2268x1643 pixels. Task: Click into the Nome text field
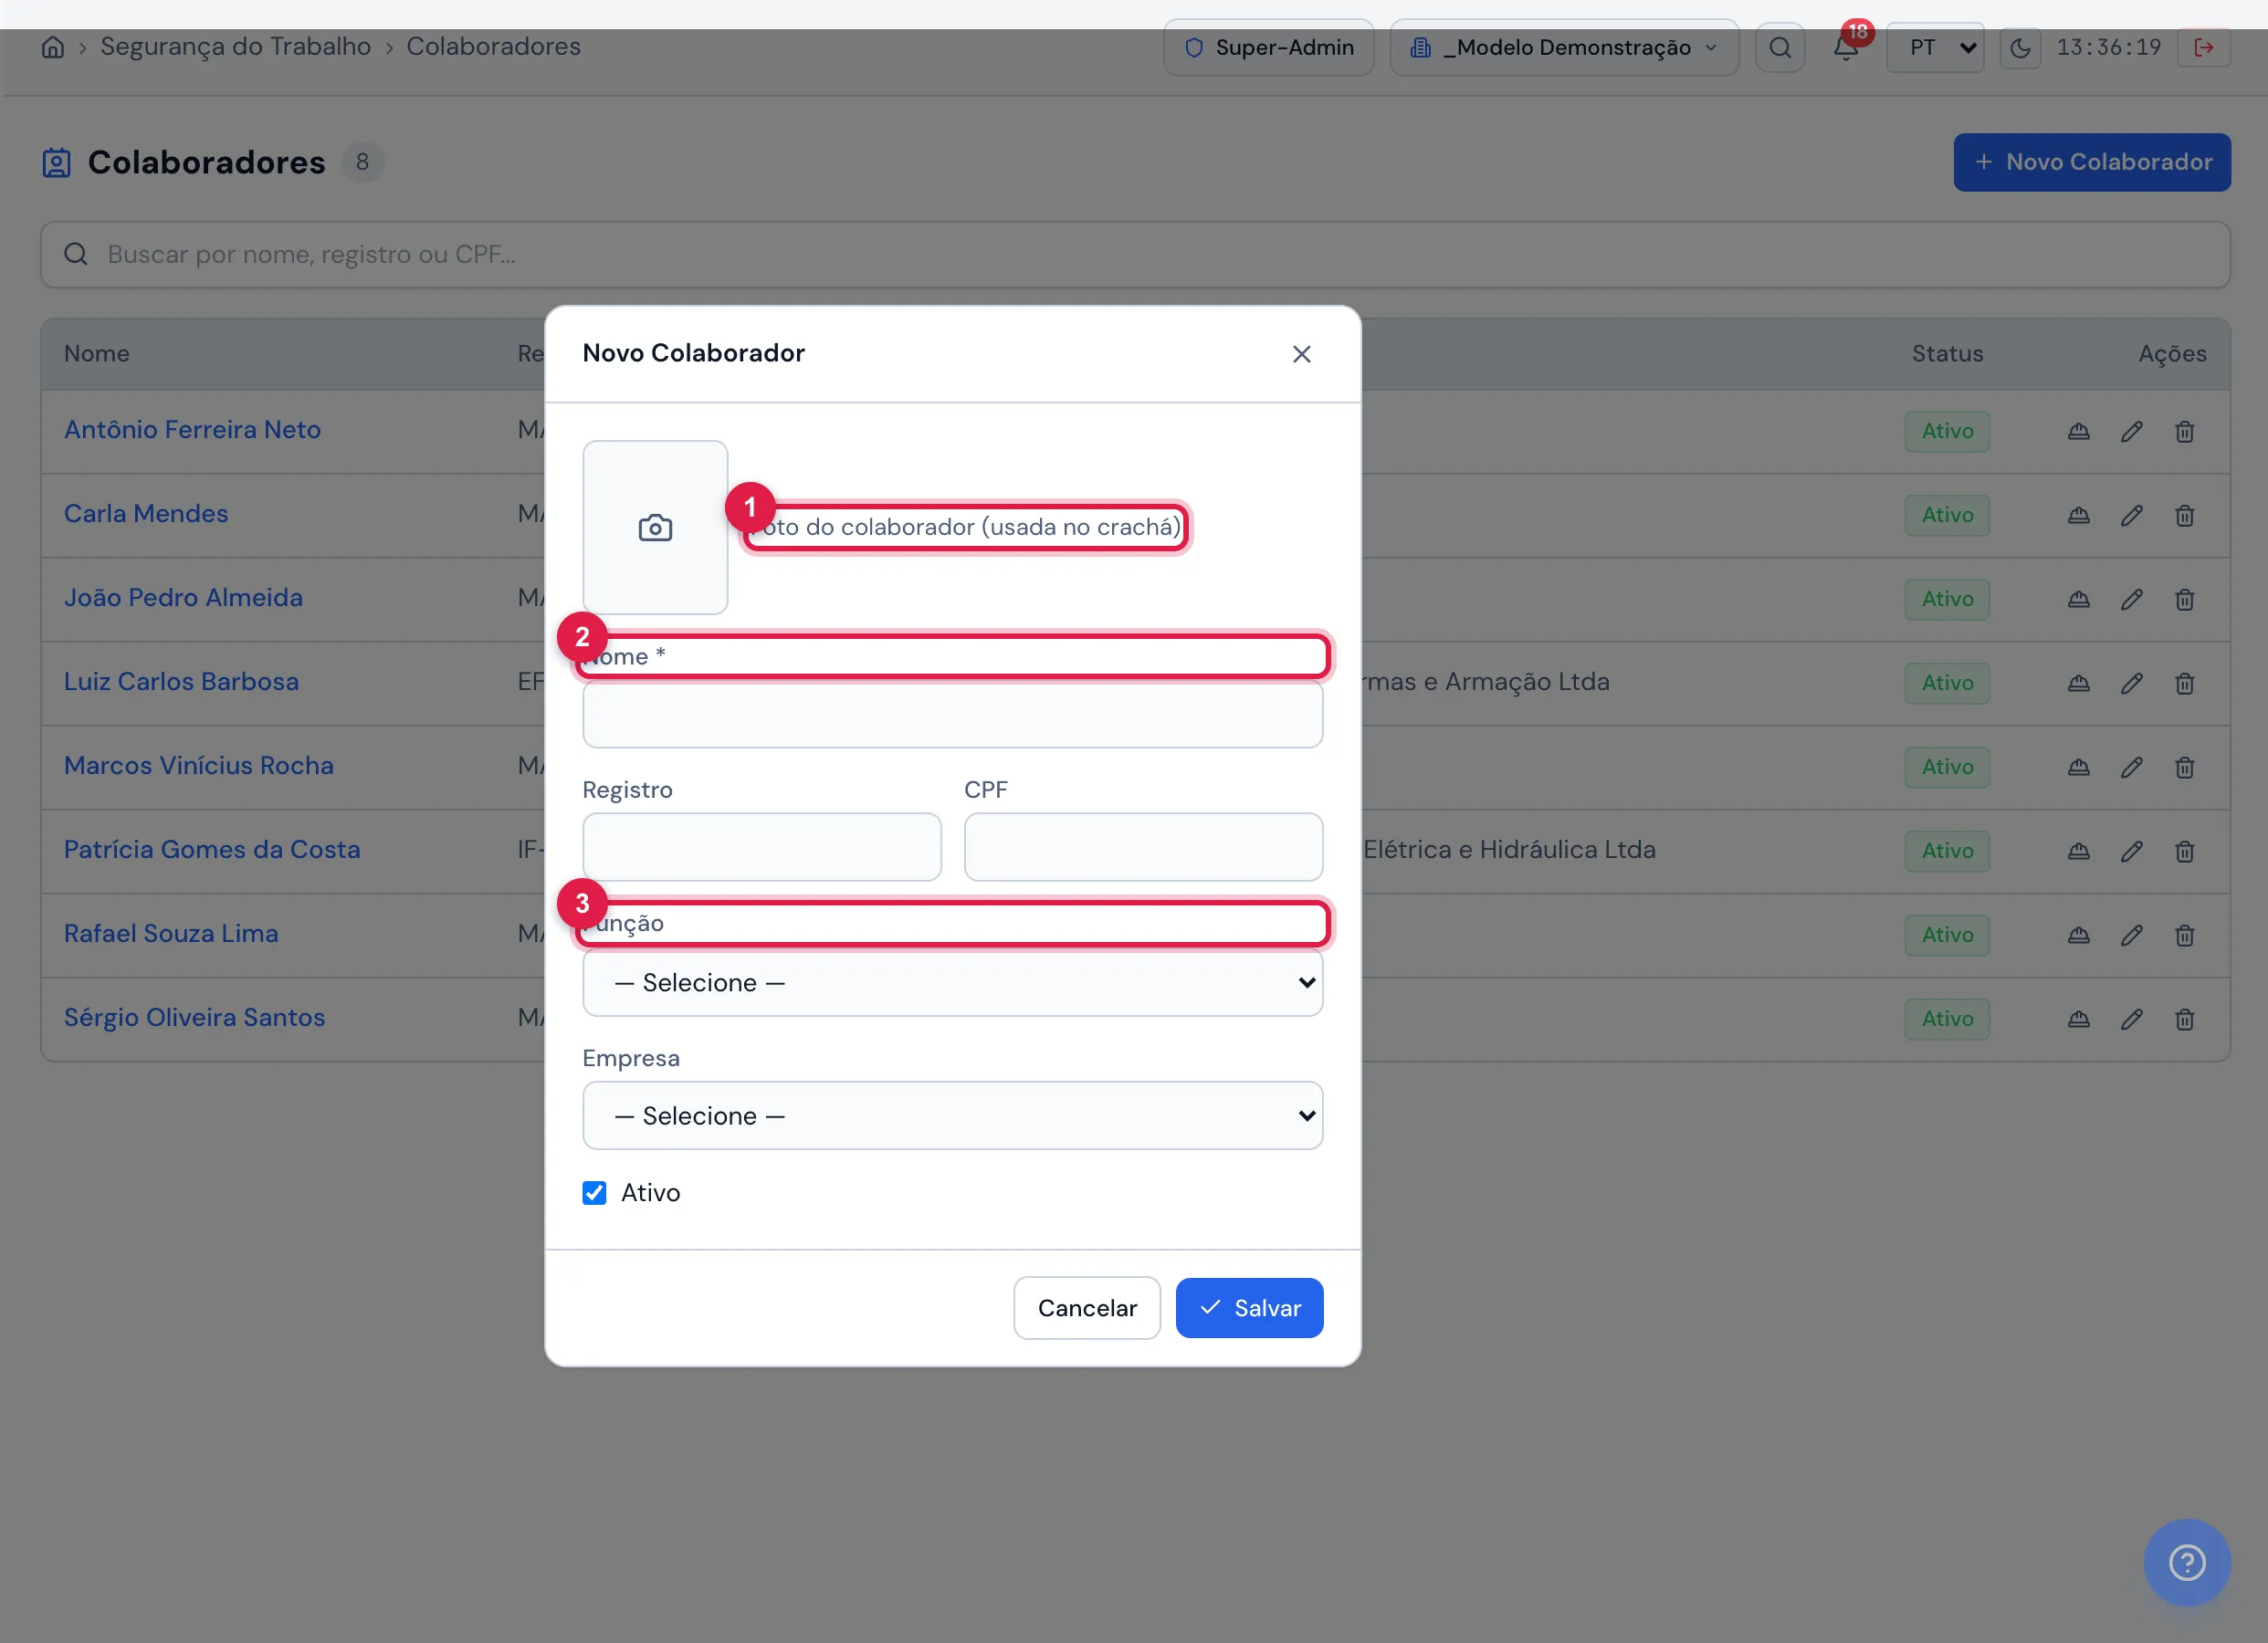952,715
